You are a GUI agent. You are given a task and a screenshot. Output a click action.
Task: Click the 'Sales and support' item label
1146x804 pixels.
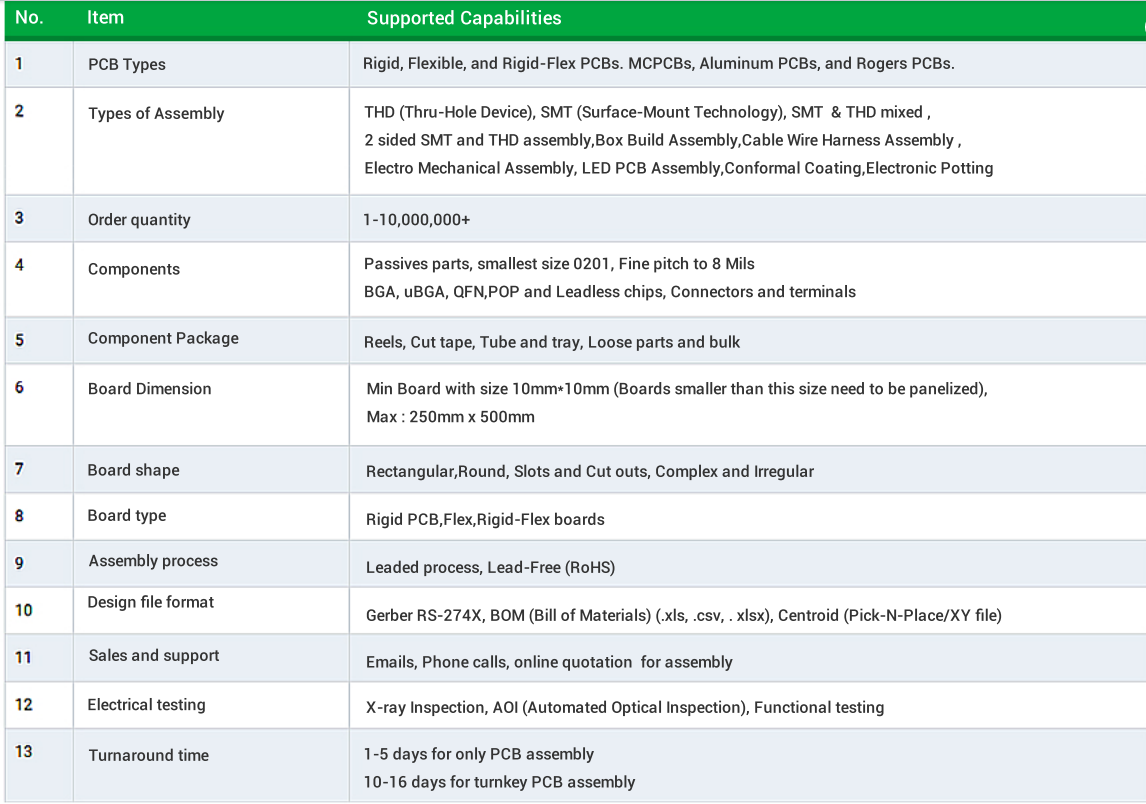click(153, 656)
